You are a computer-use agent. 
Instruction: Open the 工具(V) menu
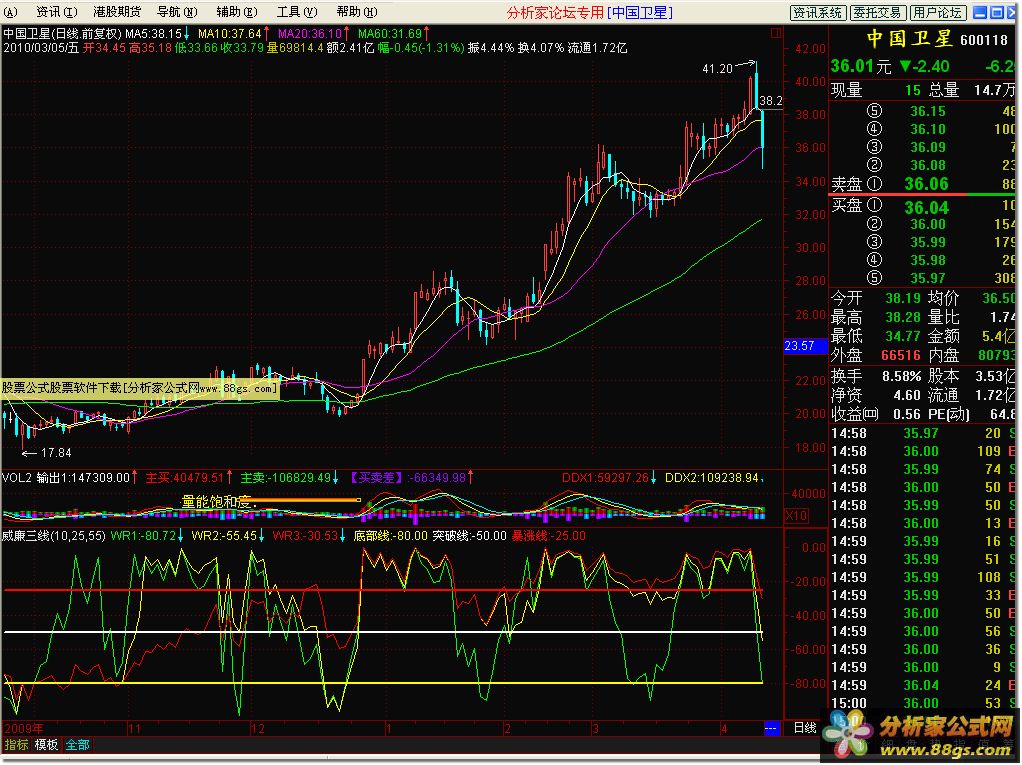tap(297, 12)
